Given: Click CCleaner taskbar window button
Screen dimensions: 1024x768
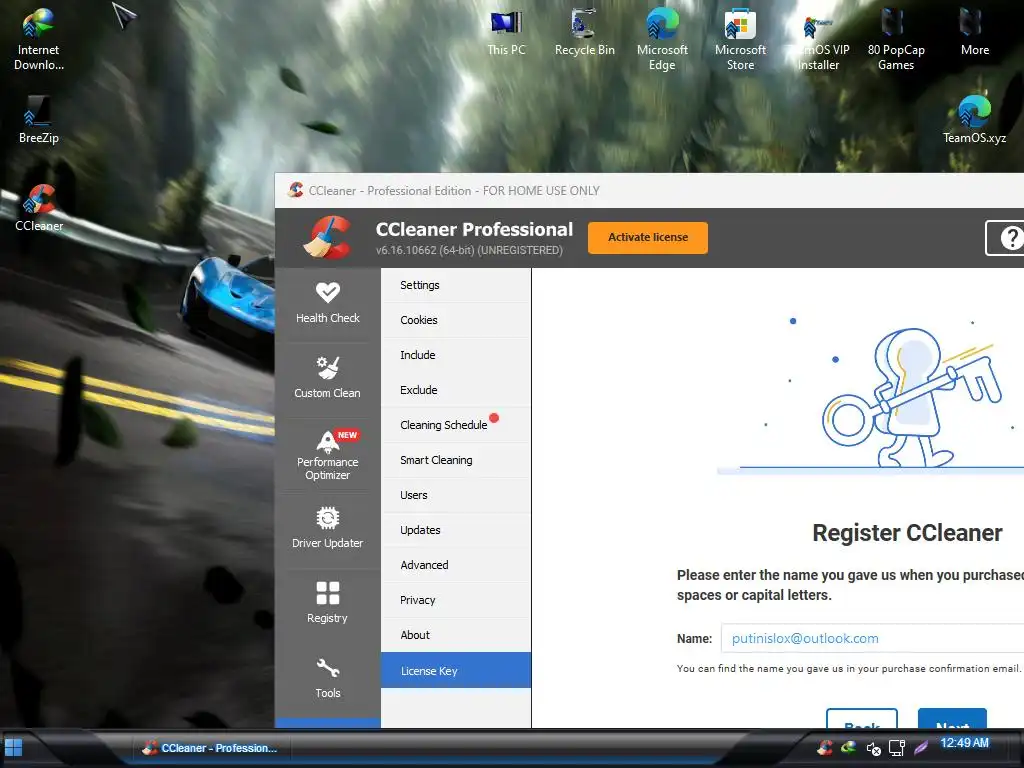Looking at the screenshot, I should [210, 748].
